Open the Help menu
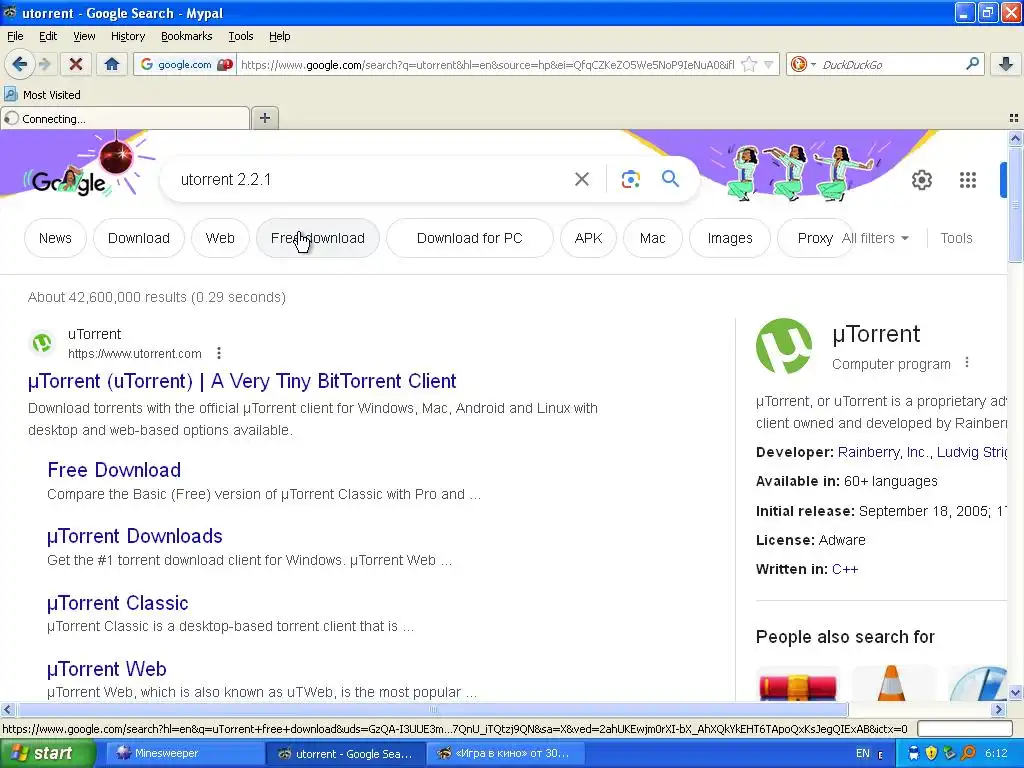The image size is (1024, 768). click(280, 36)
